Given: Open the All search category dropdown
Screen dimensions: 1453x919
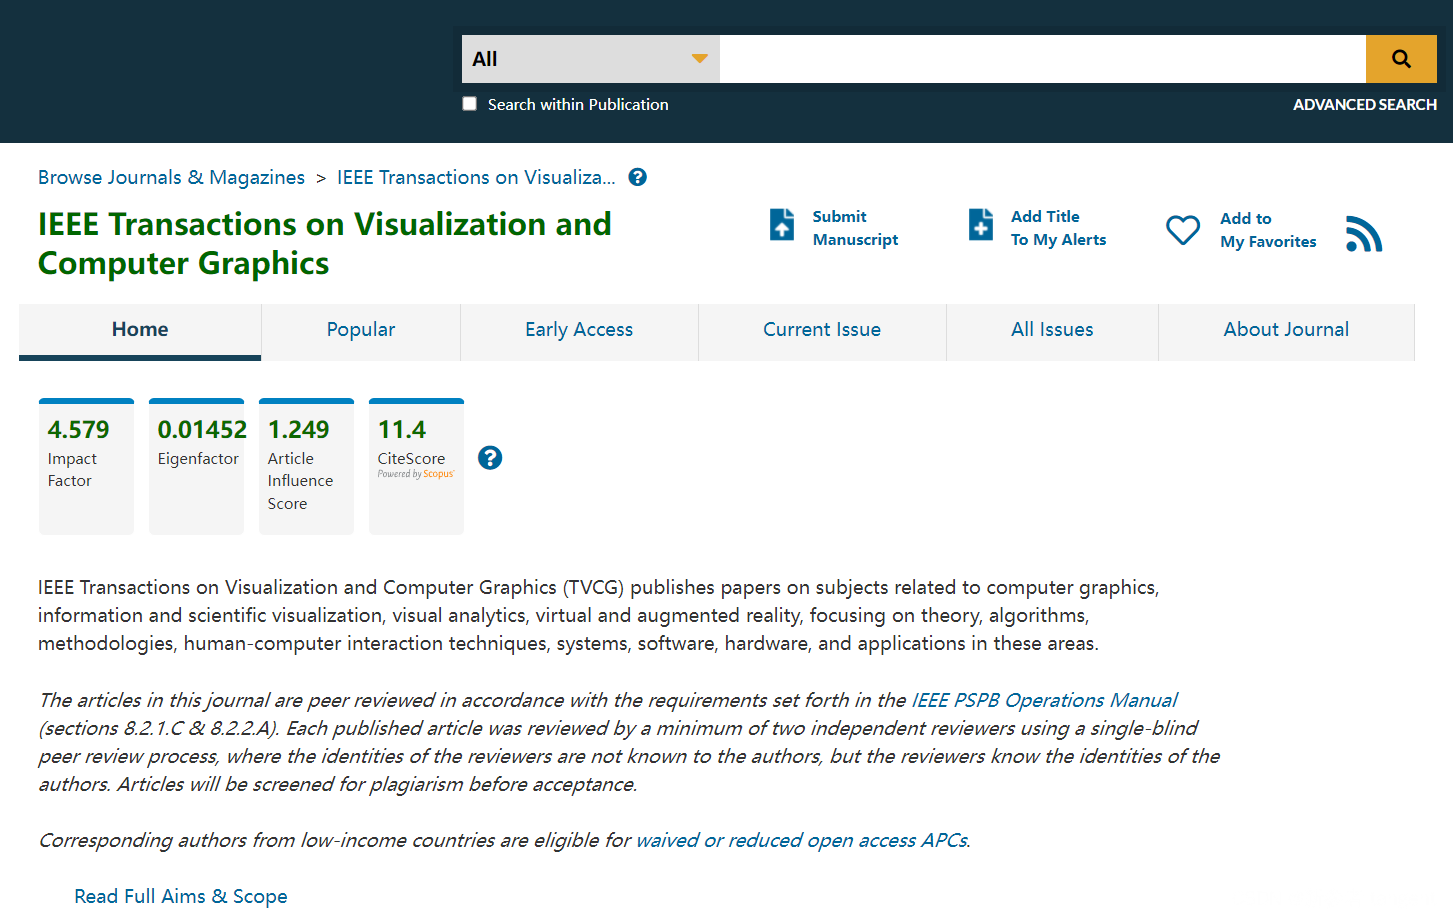Looking at the screenshot, I should coord(590,59).
